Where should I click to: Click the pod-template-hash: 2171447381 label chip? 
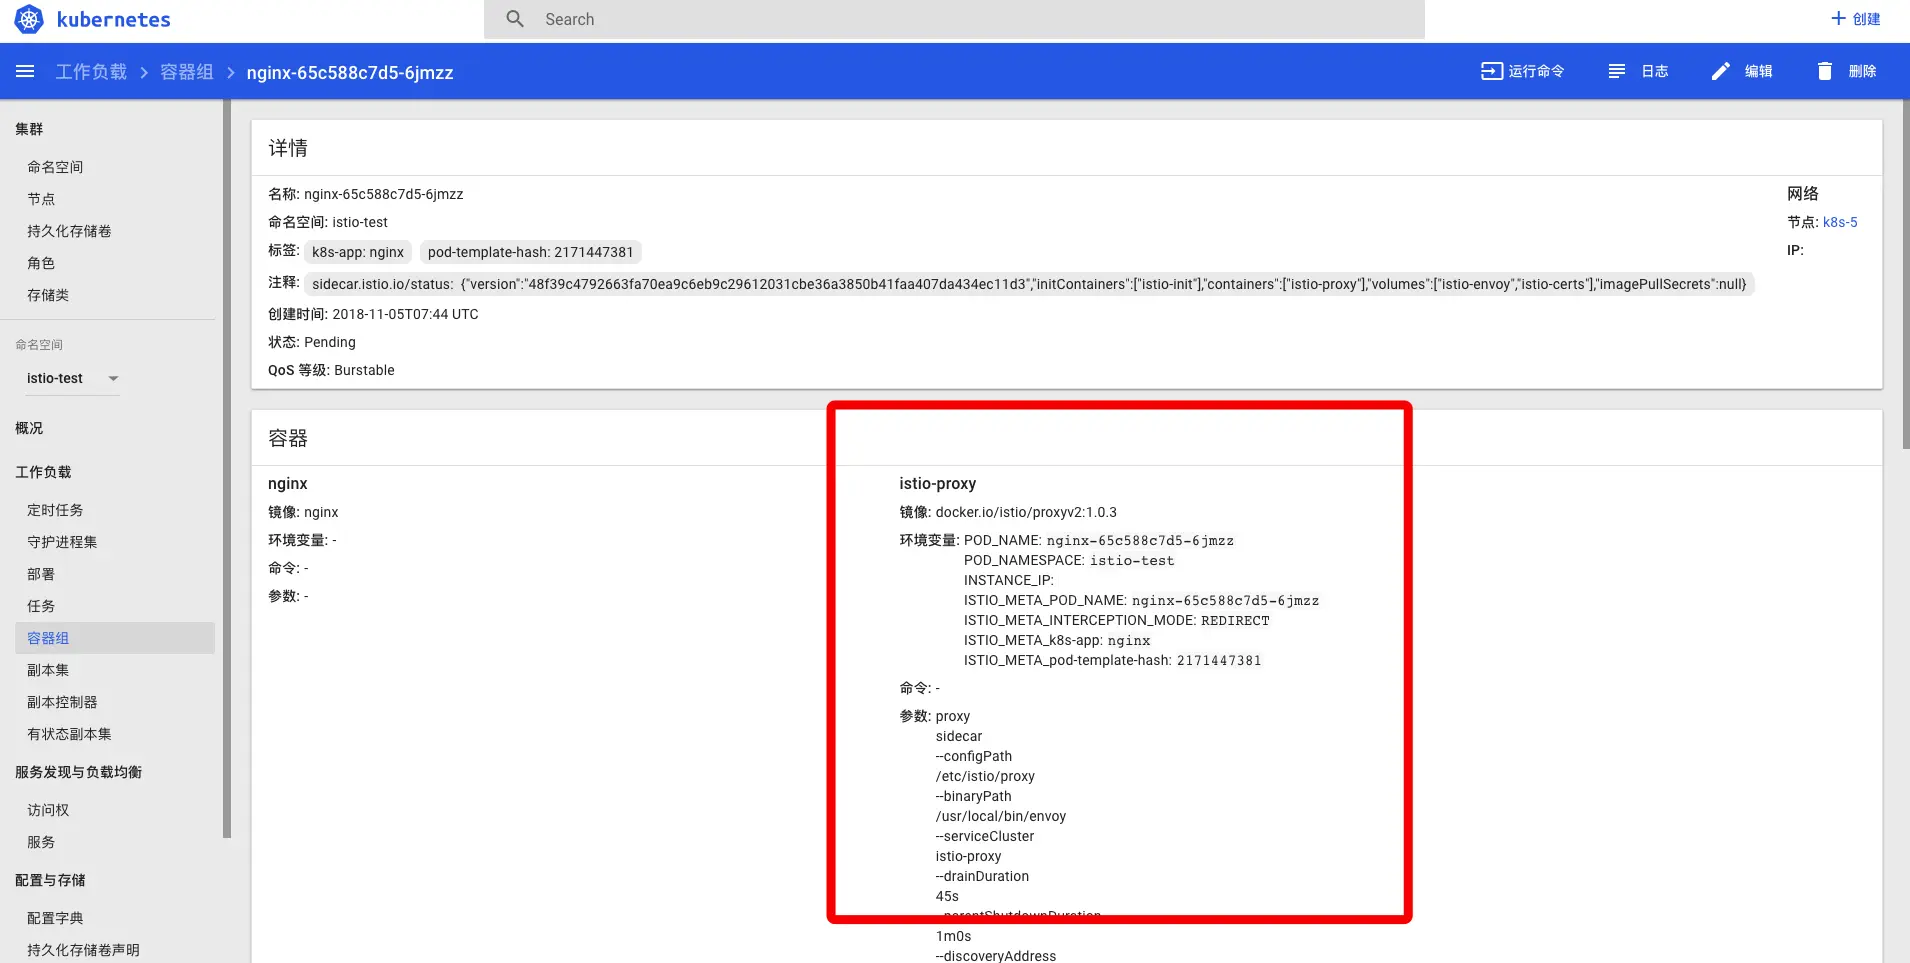pos(531,252)
